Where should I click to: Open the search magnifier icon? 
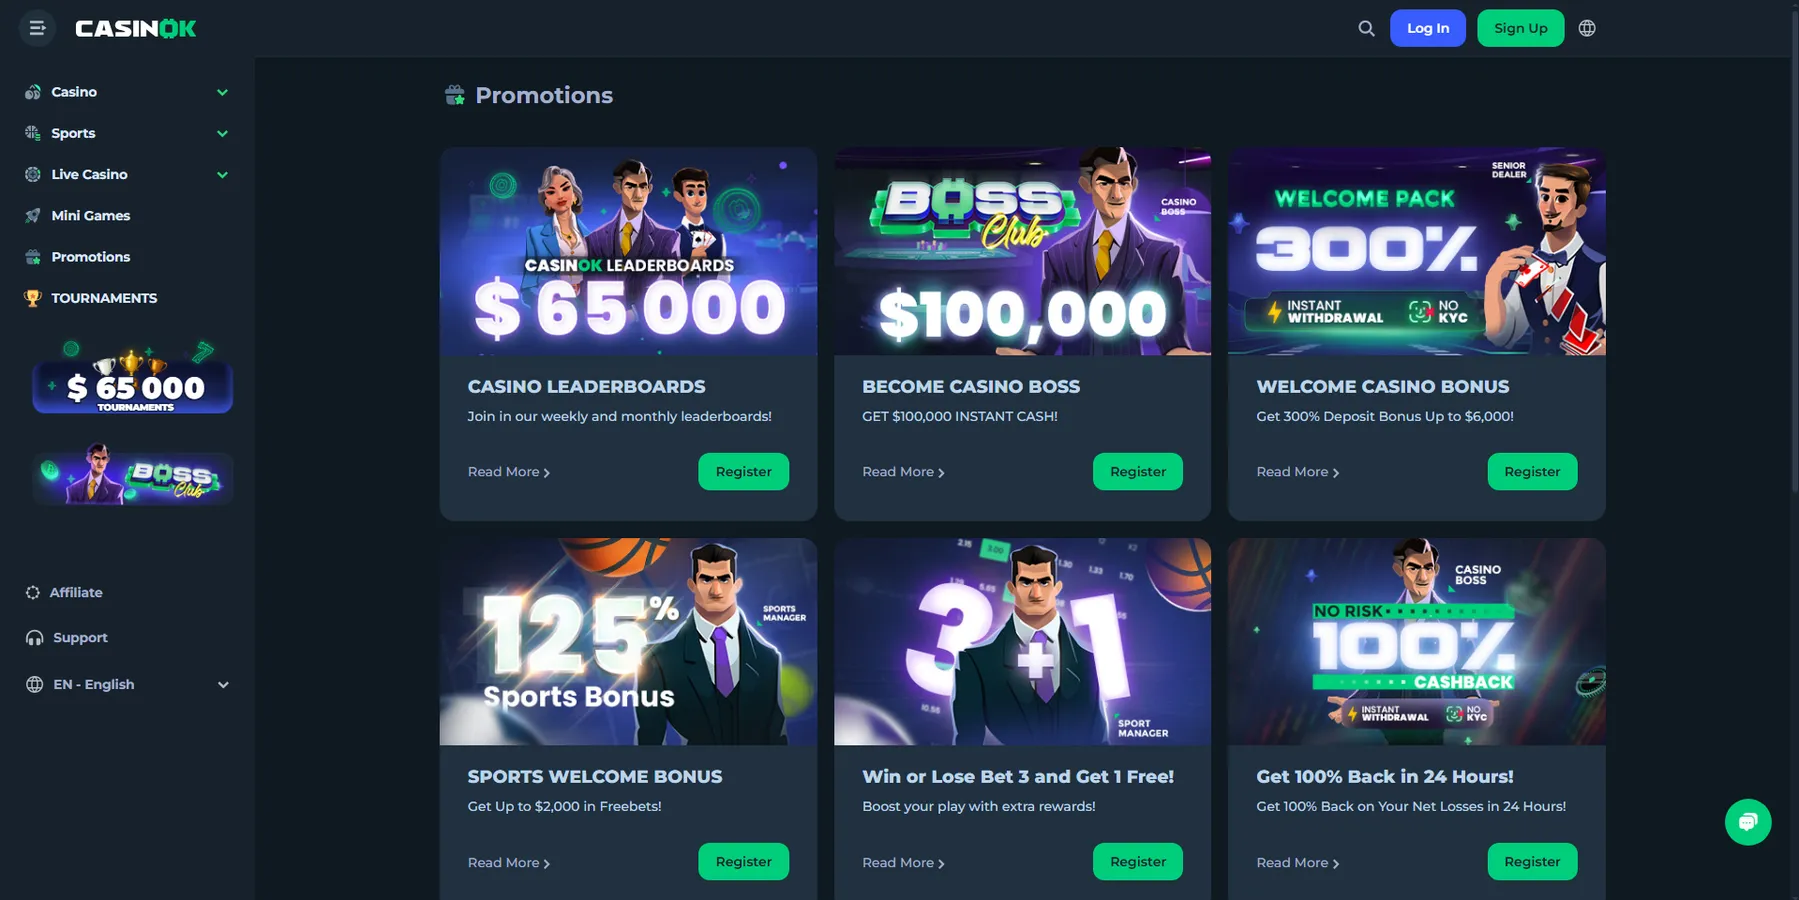[1366, 28]
